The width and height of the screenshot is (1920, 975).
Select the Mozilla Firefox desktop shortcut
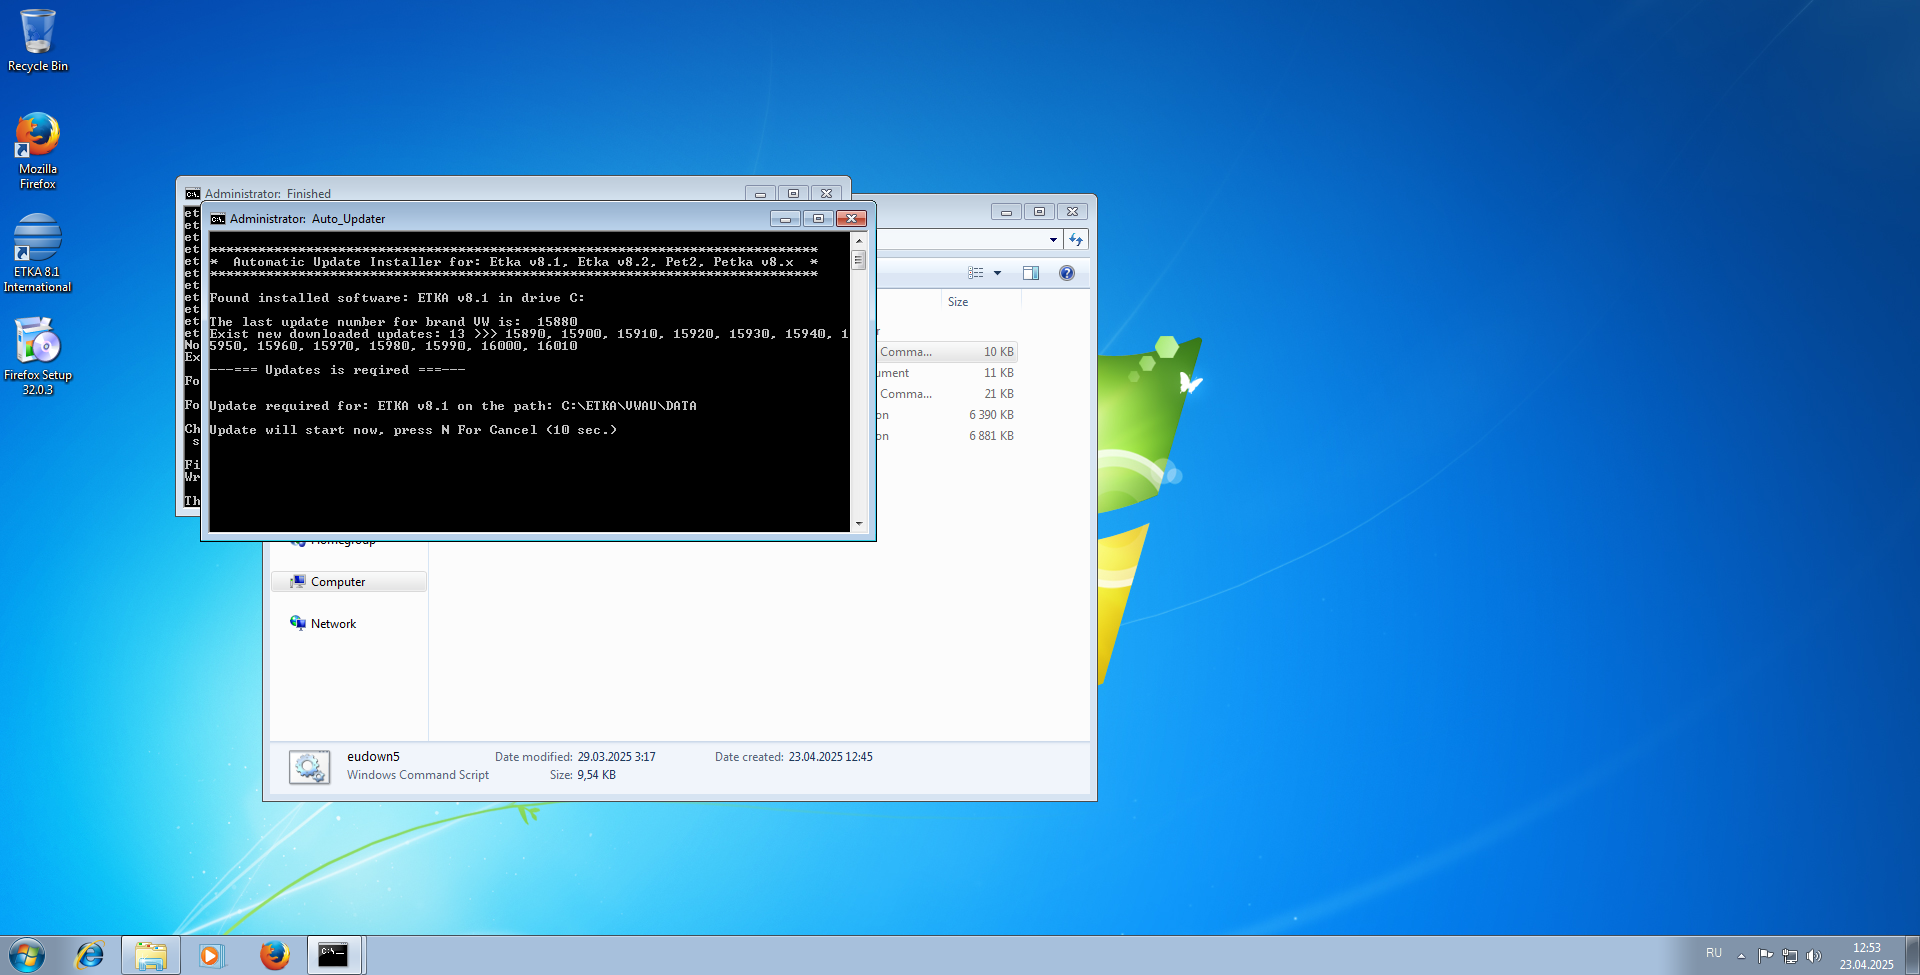pos(37,150)
